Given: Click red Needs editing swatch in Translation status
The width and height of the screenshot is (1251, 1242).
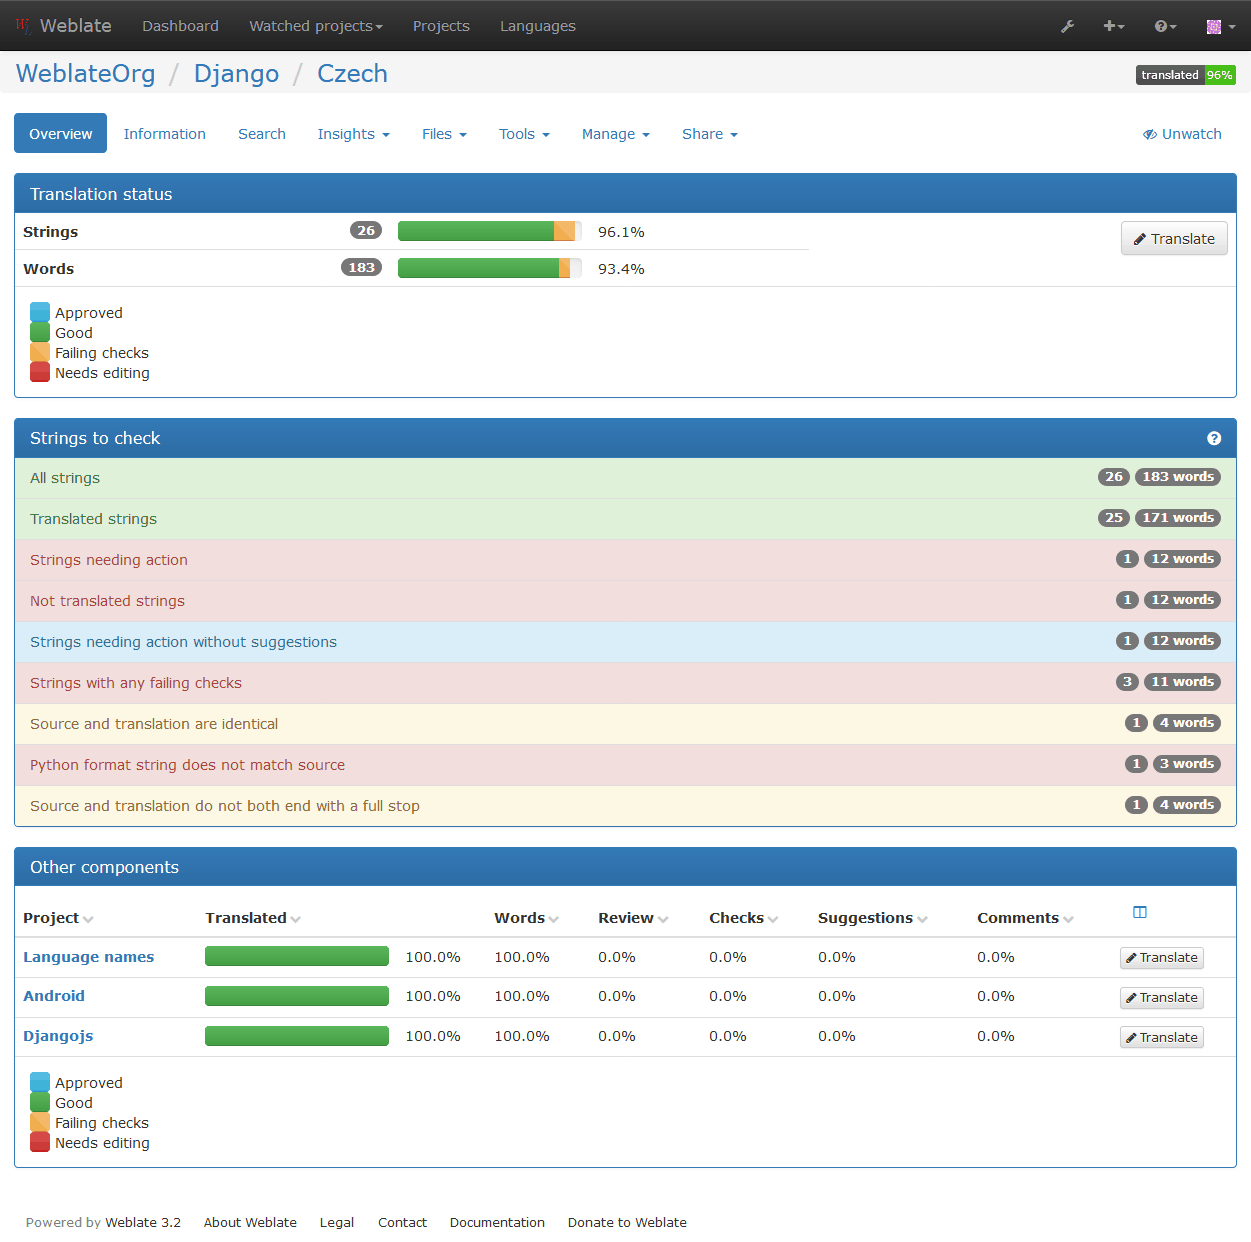Looking at the screenshot, I should 40,372.
